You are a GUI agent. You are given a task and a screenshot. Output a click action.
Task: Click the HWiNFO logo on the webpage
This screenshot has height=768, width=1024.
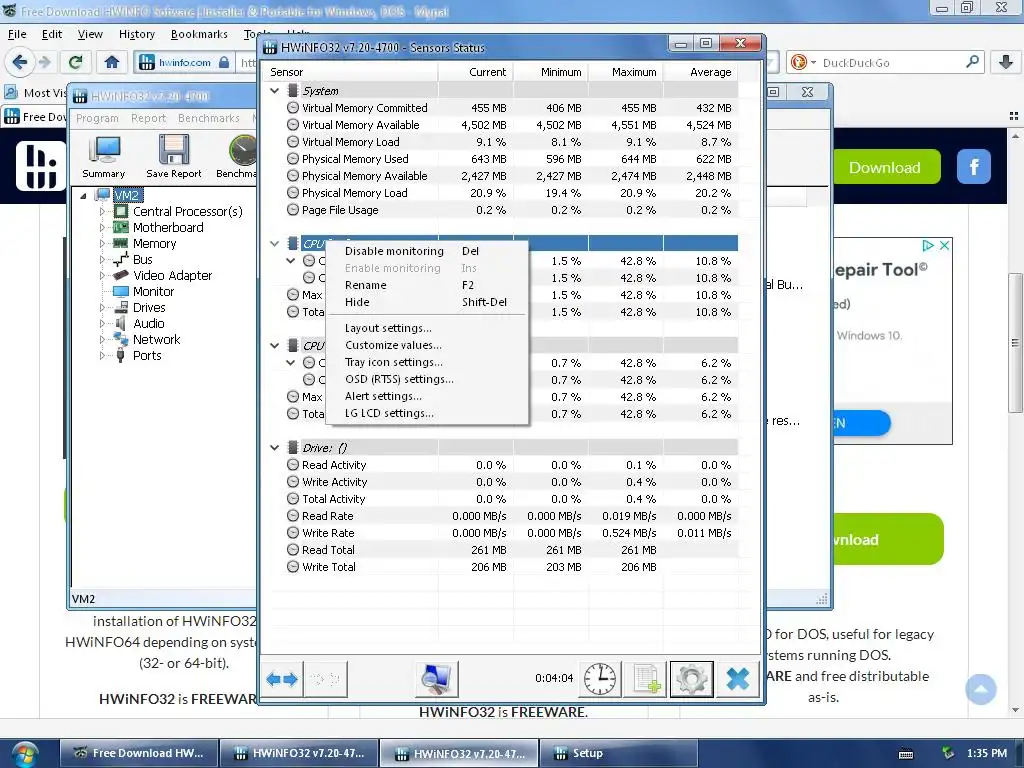(40, 166)
